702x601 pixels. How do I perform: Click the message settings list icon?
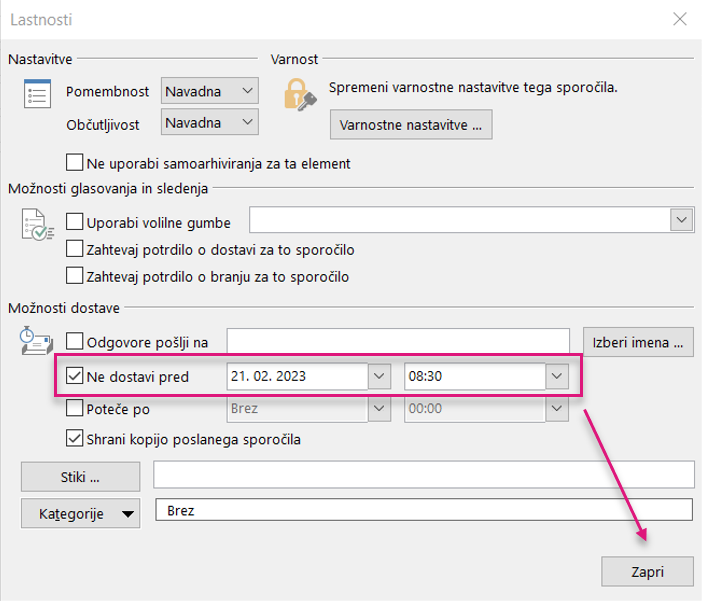pos(37,94)
